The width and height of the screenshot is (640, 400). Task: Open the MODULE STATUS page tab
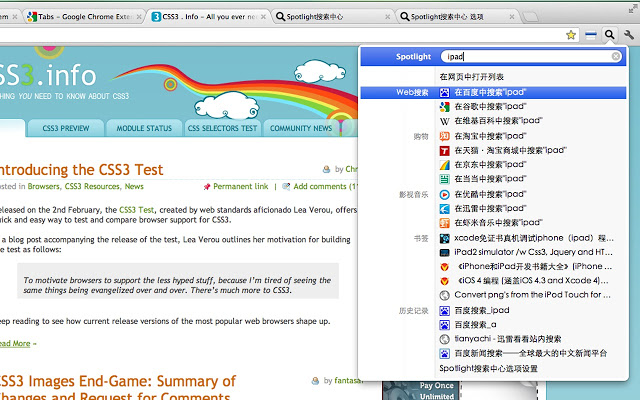point(144,128)
